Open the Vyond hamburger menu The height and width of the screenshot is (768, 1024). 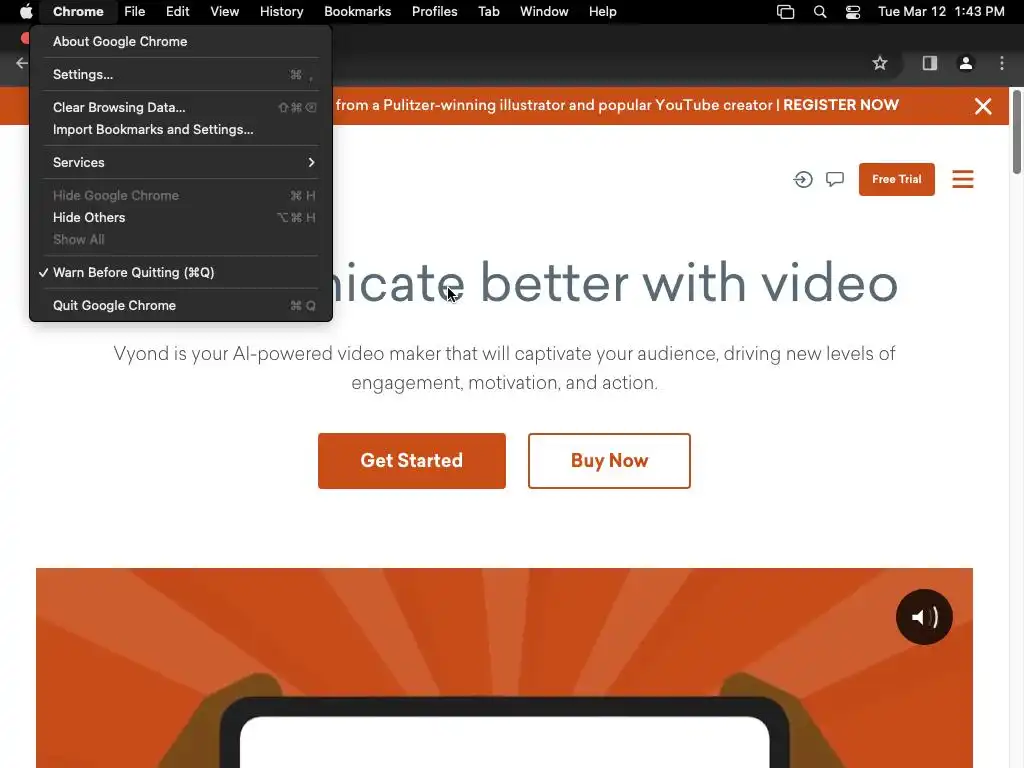[x=963, y=179]
